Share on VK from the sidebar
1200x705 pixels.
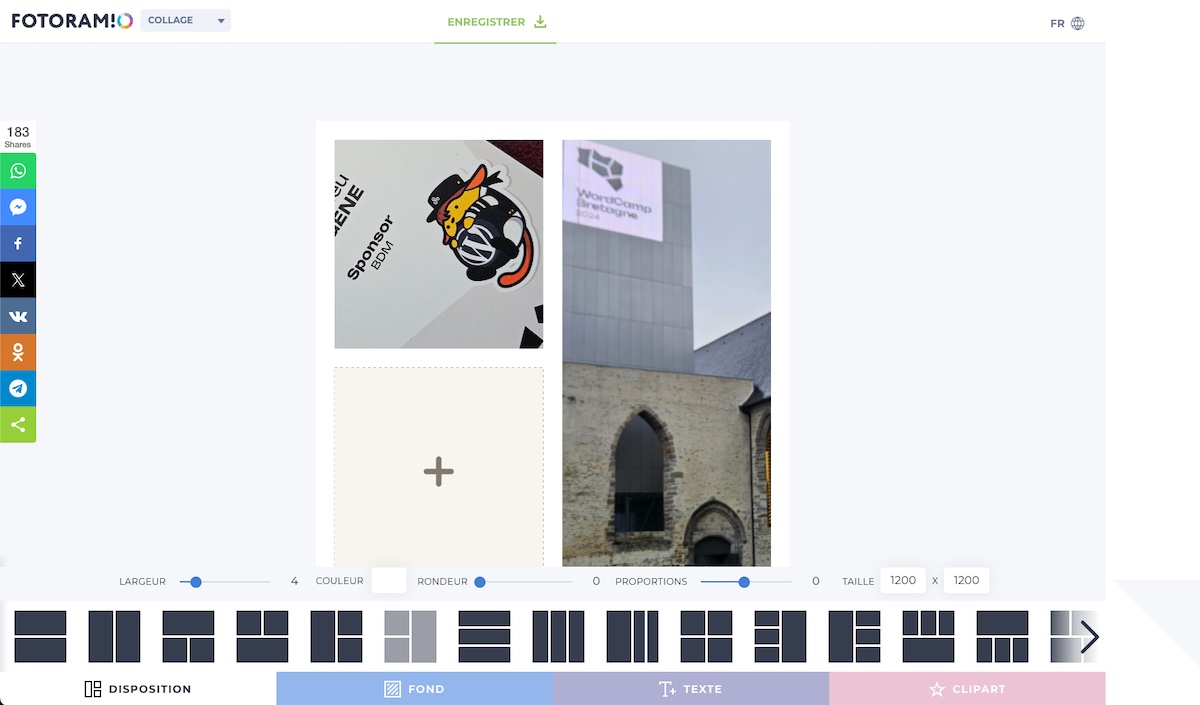(18, 316)
